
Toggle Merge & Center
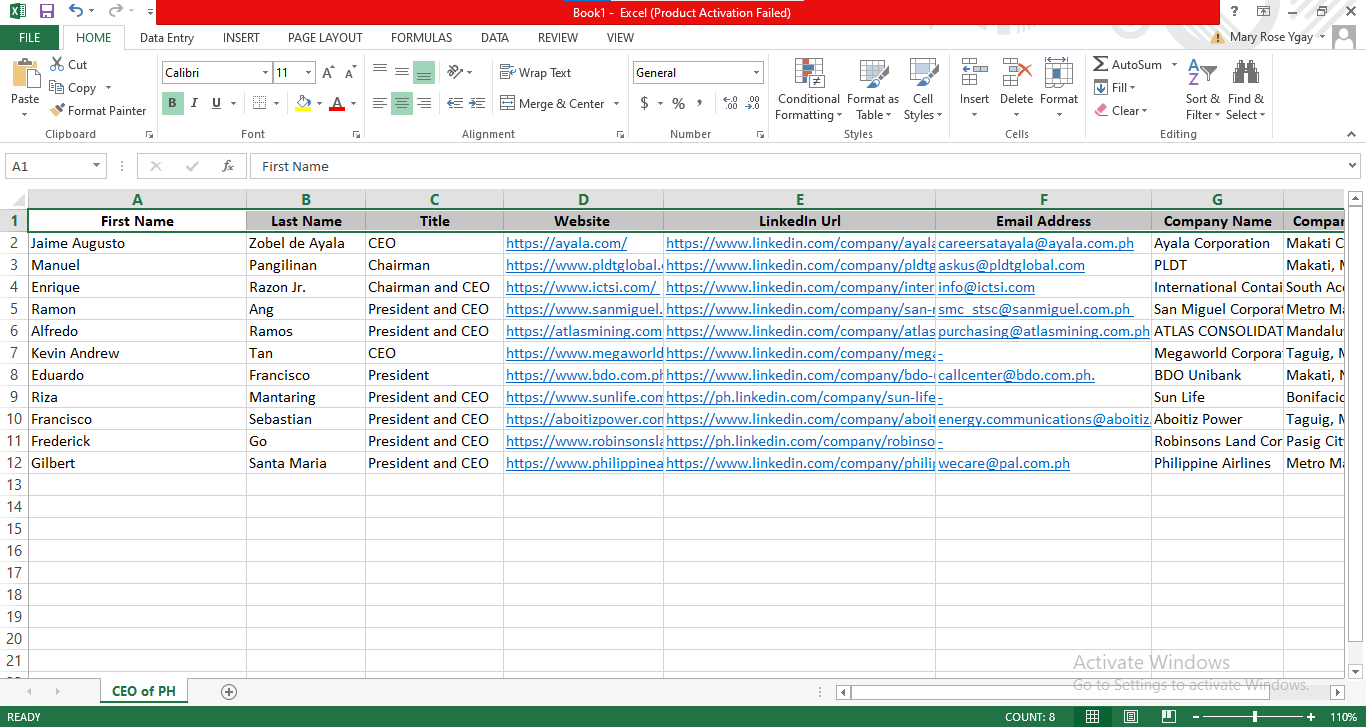tap(552, 103)
